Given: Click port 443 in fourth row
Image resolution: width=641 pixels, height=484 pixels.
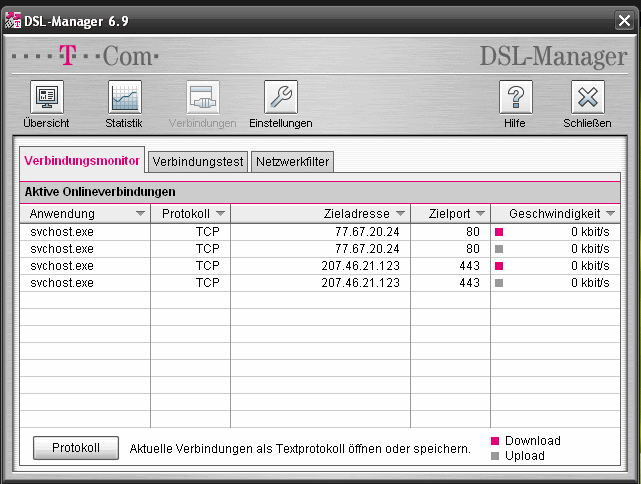Looking at the screenshot, I should 469,282.
